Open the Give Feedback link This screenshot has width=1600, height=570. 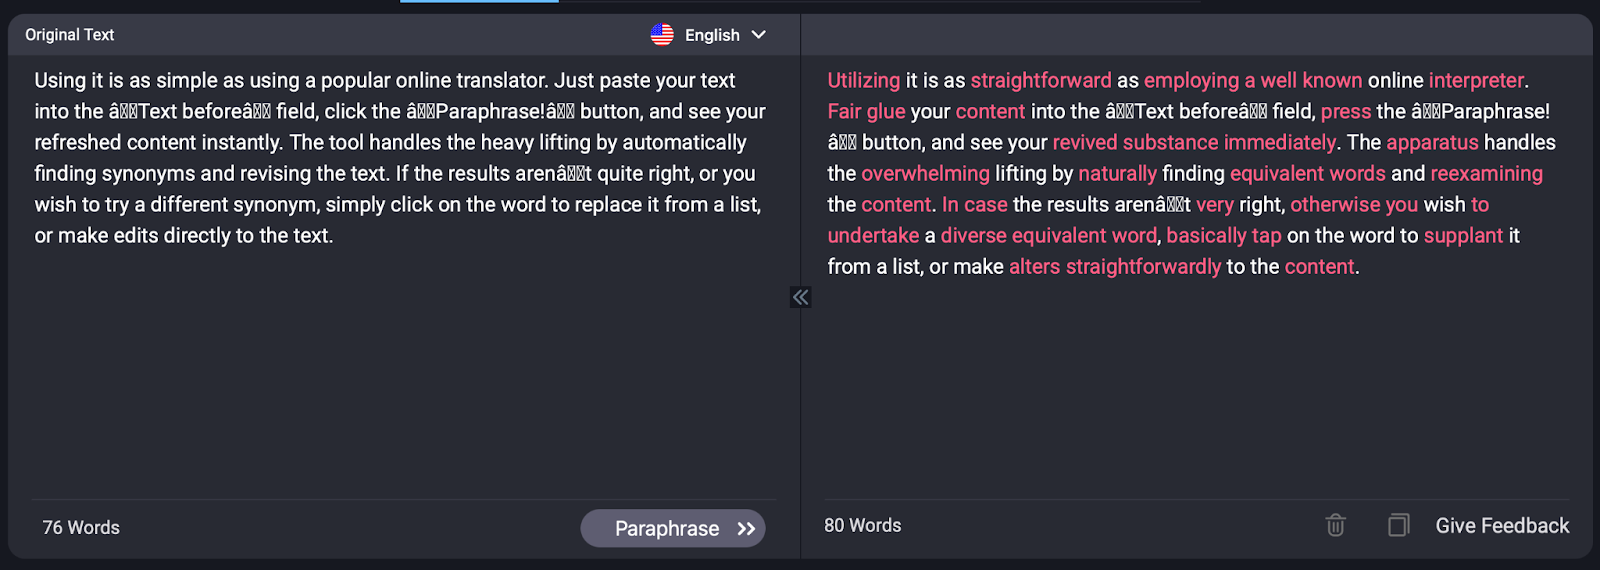coord(1502,526)
